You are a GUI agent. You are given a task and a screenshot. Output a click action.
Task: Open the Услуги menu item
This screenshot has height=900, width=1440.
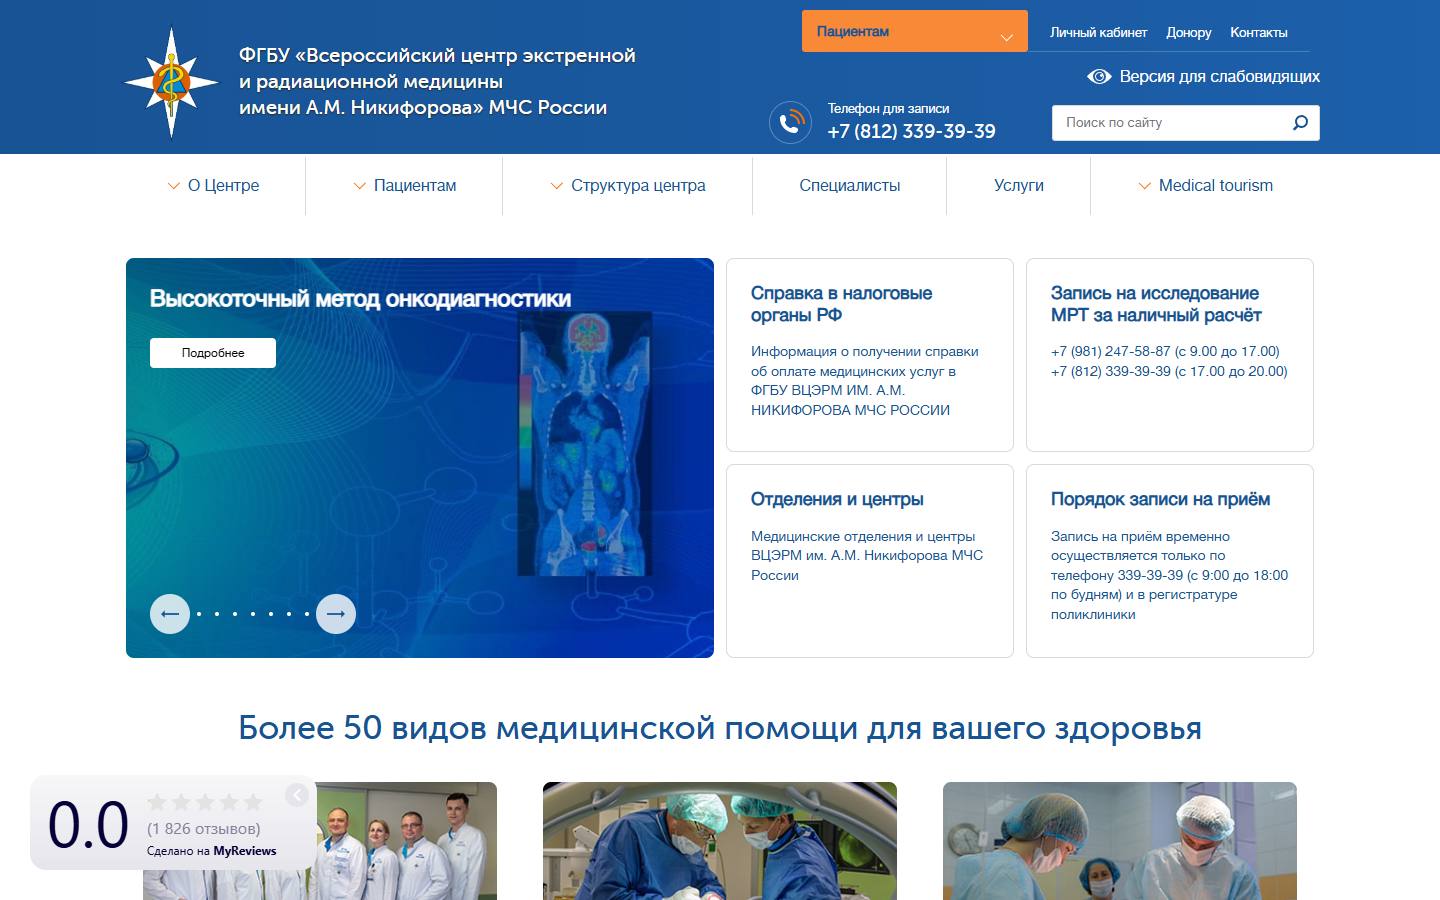pyautogui.click(x=1019, y=185)
